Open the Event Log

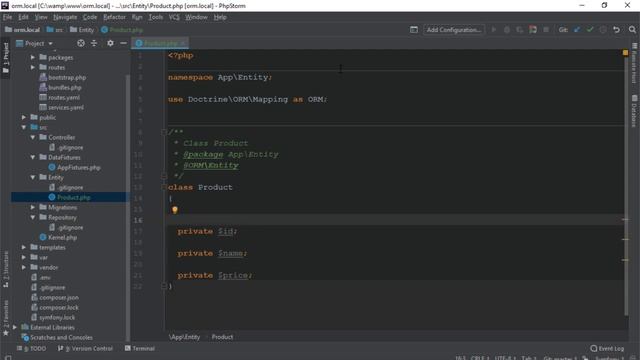[x=607, y=349]
